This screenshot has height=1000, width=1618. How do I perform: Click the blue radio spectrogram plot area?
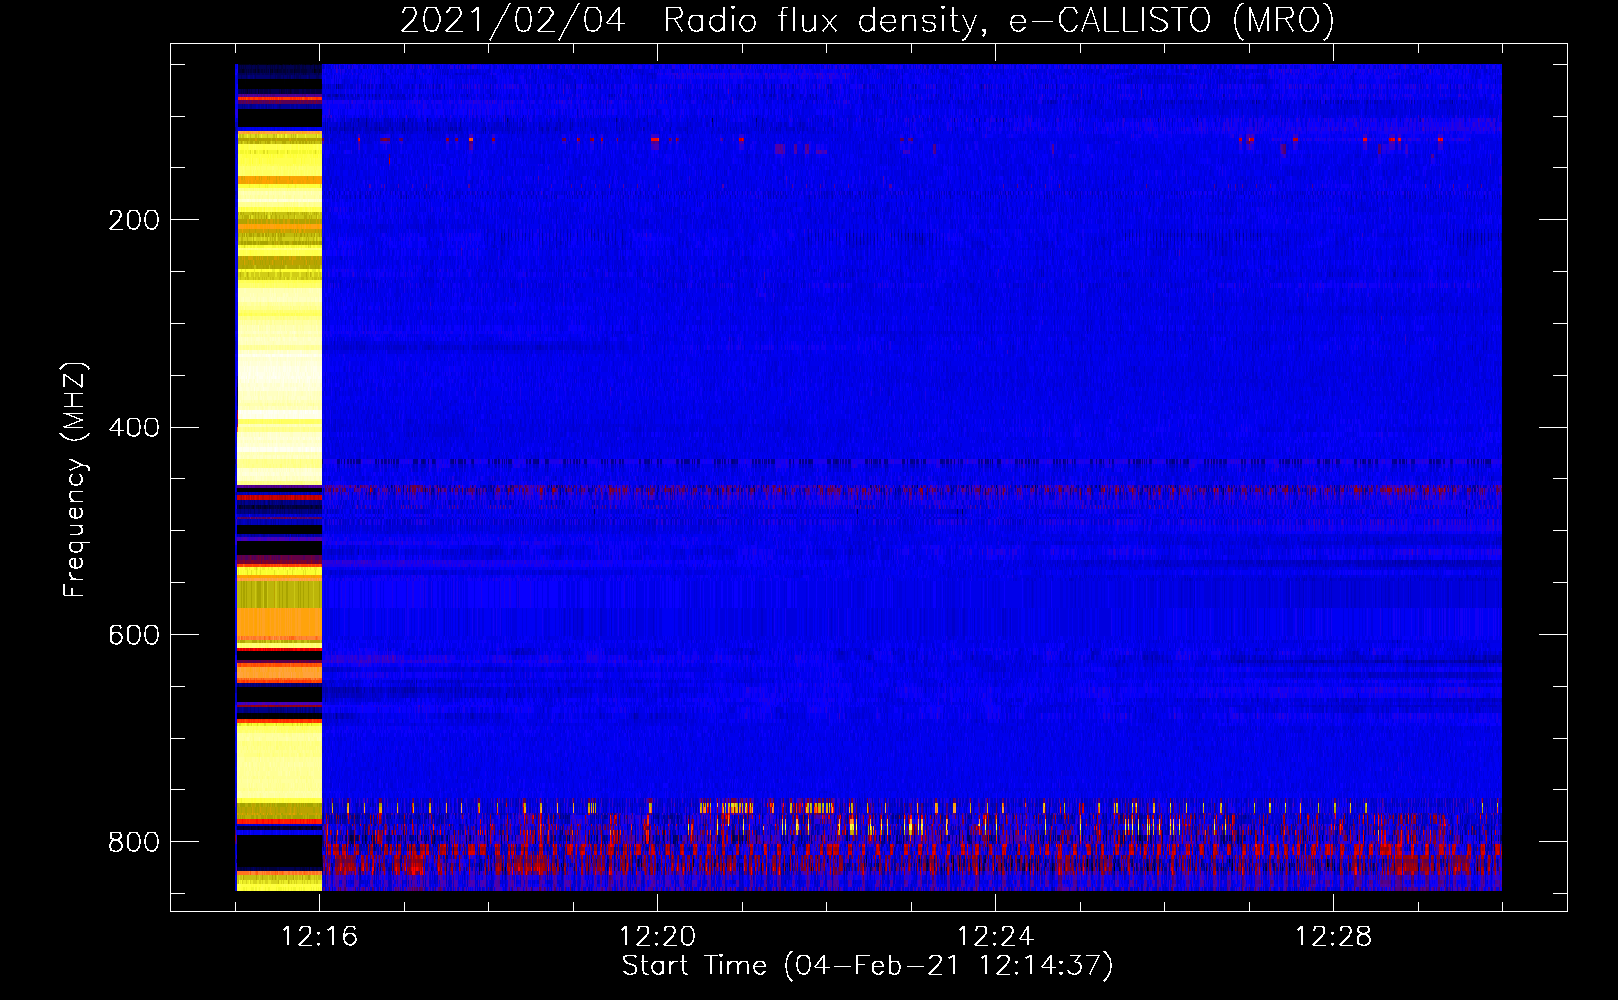pyautogui.click(x=869, y=477)
